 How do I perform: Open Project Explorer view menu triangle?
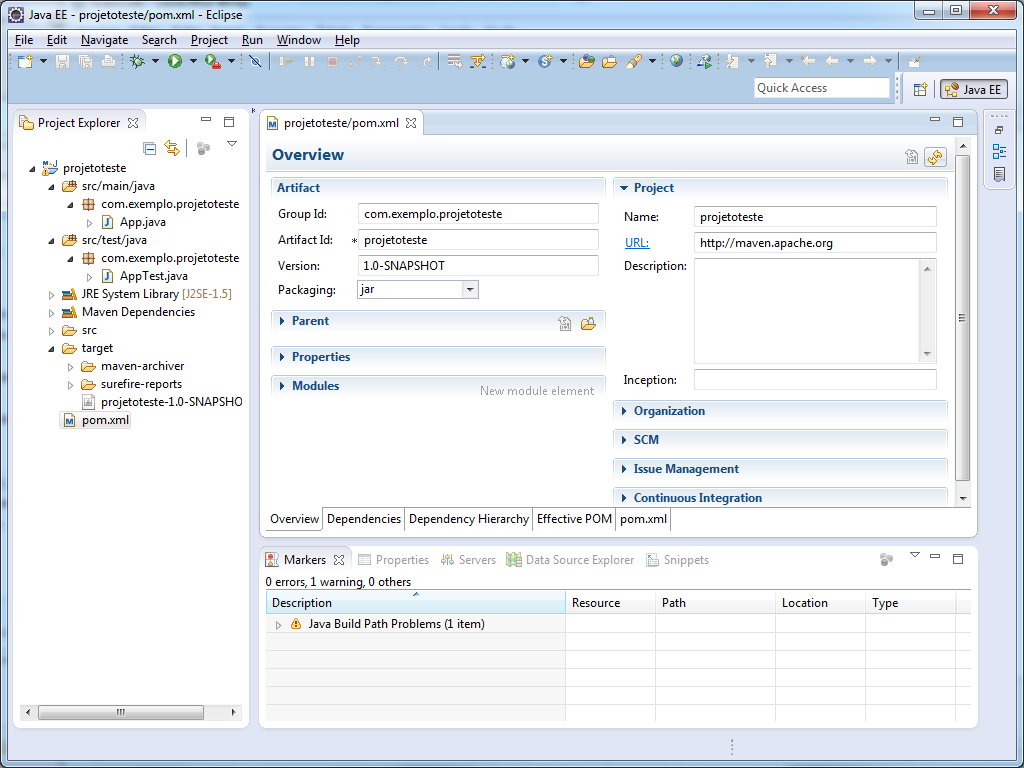pyautogui.click(x=232, y=144)
